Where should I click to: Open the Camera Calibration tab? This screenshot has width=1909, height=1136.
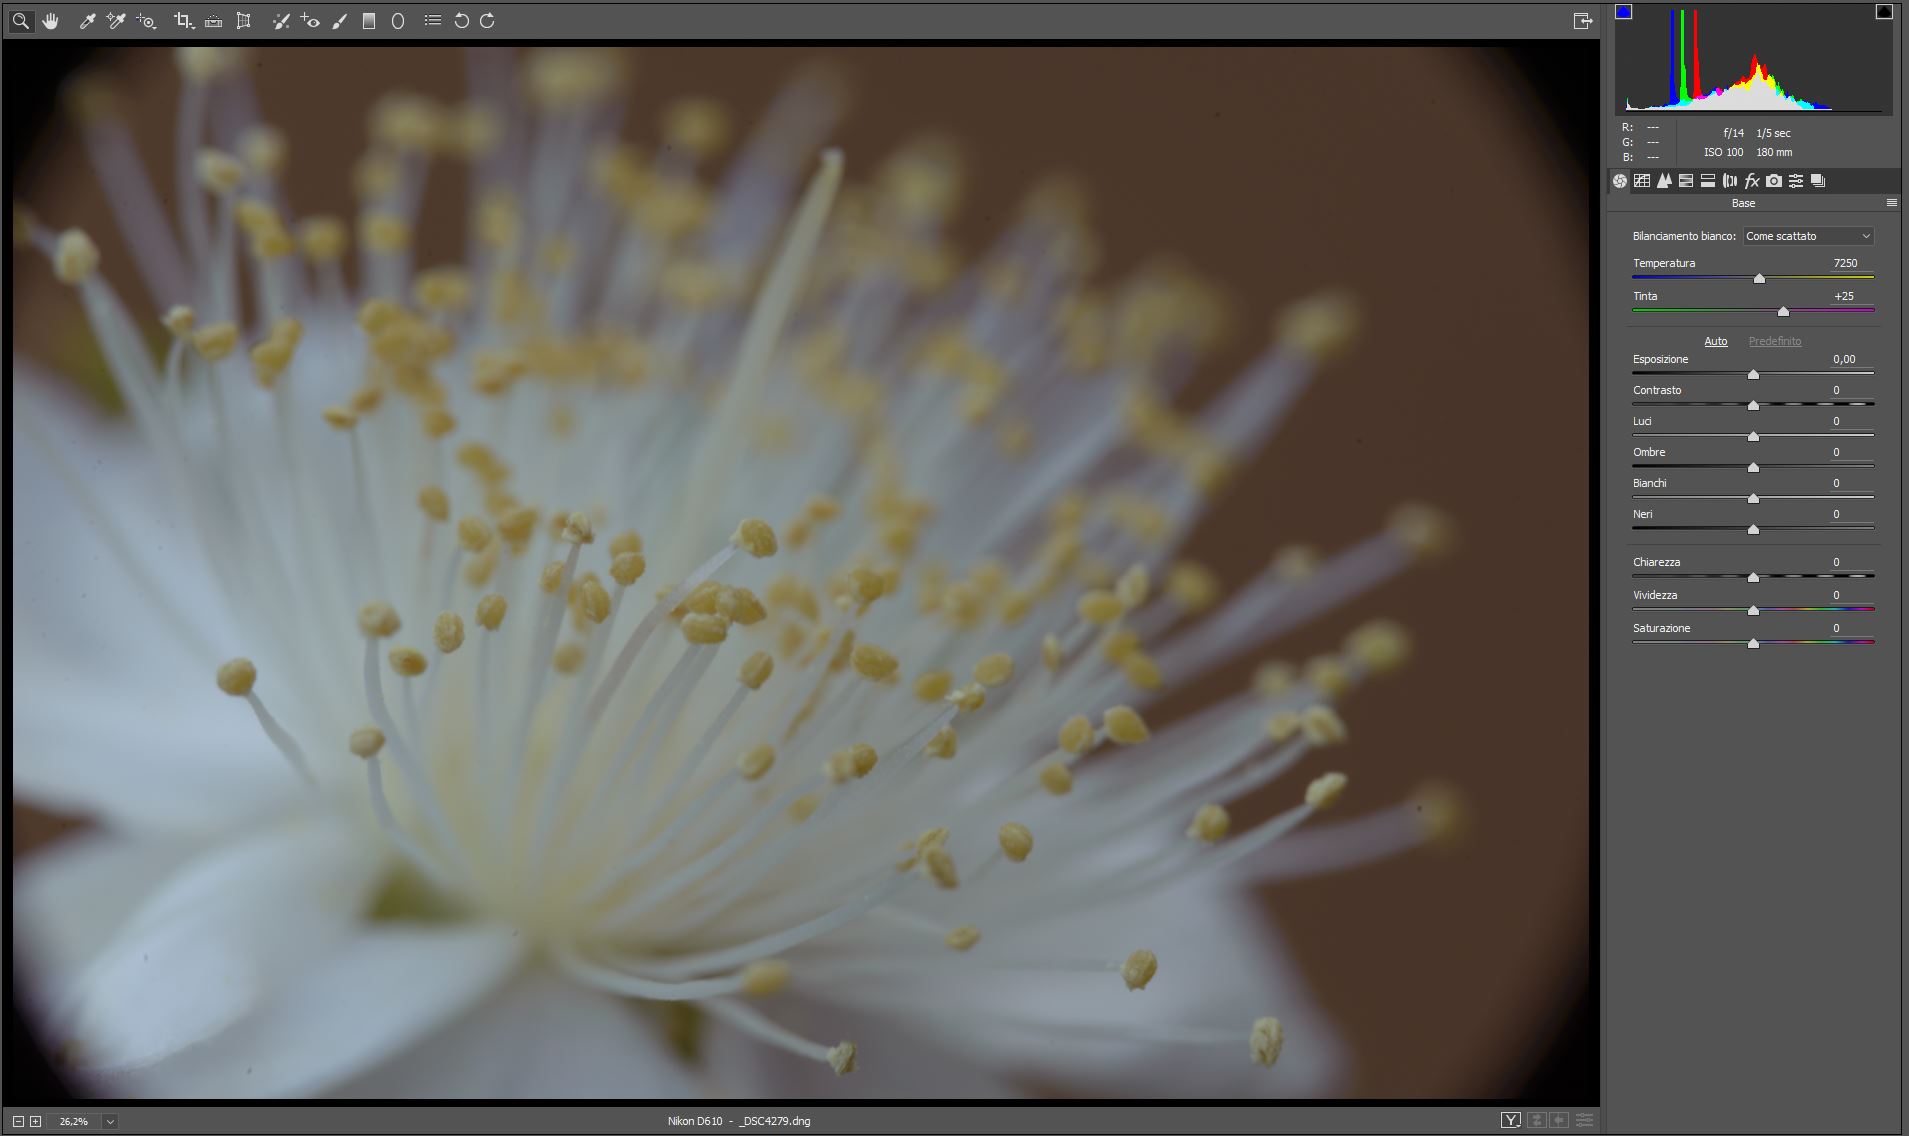(x=1774, y=181)
